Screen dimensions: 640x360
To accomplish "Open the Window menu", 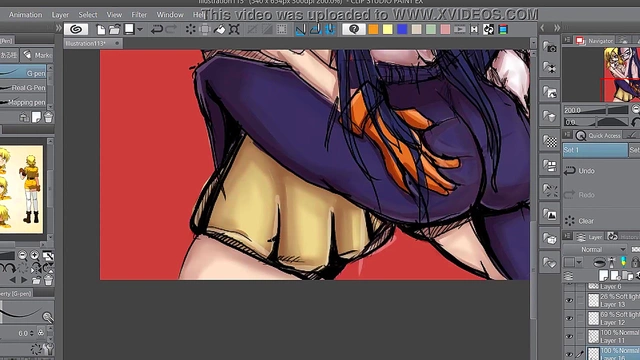I will coord(170,15).
